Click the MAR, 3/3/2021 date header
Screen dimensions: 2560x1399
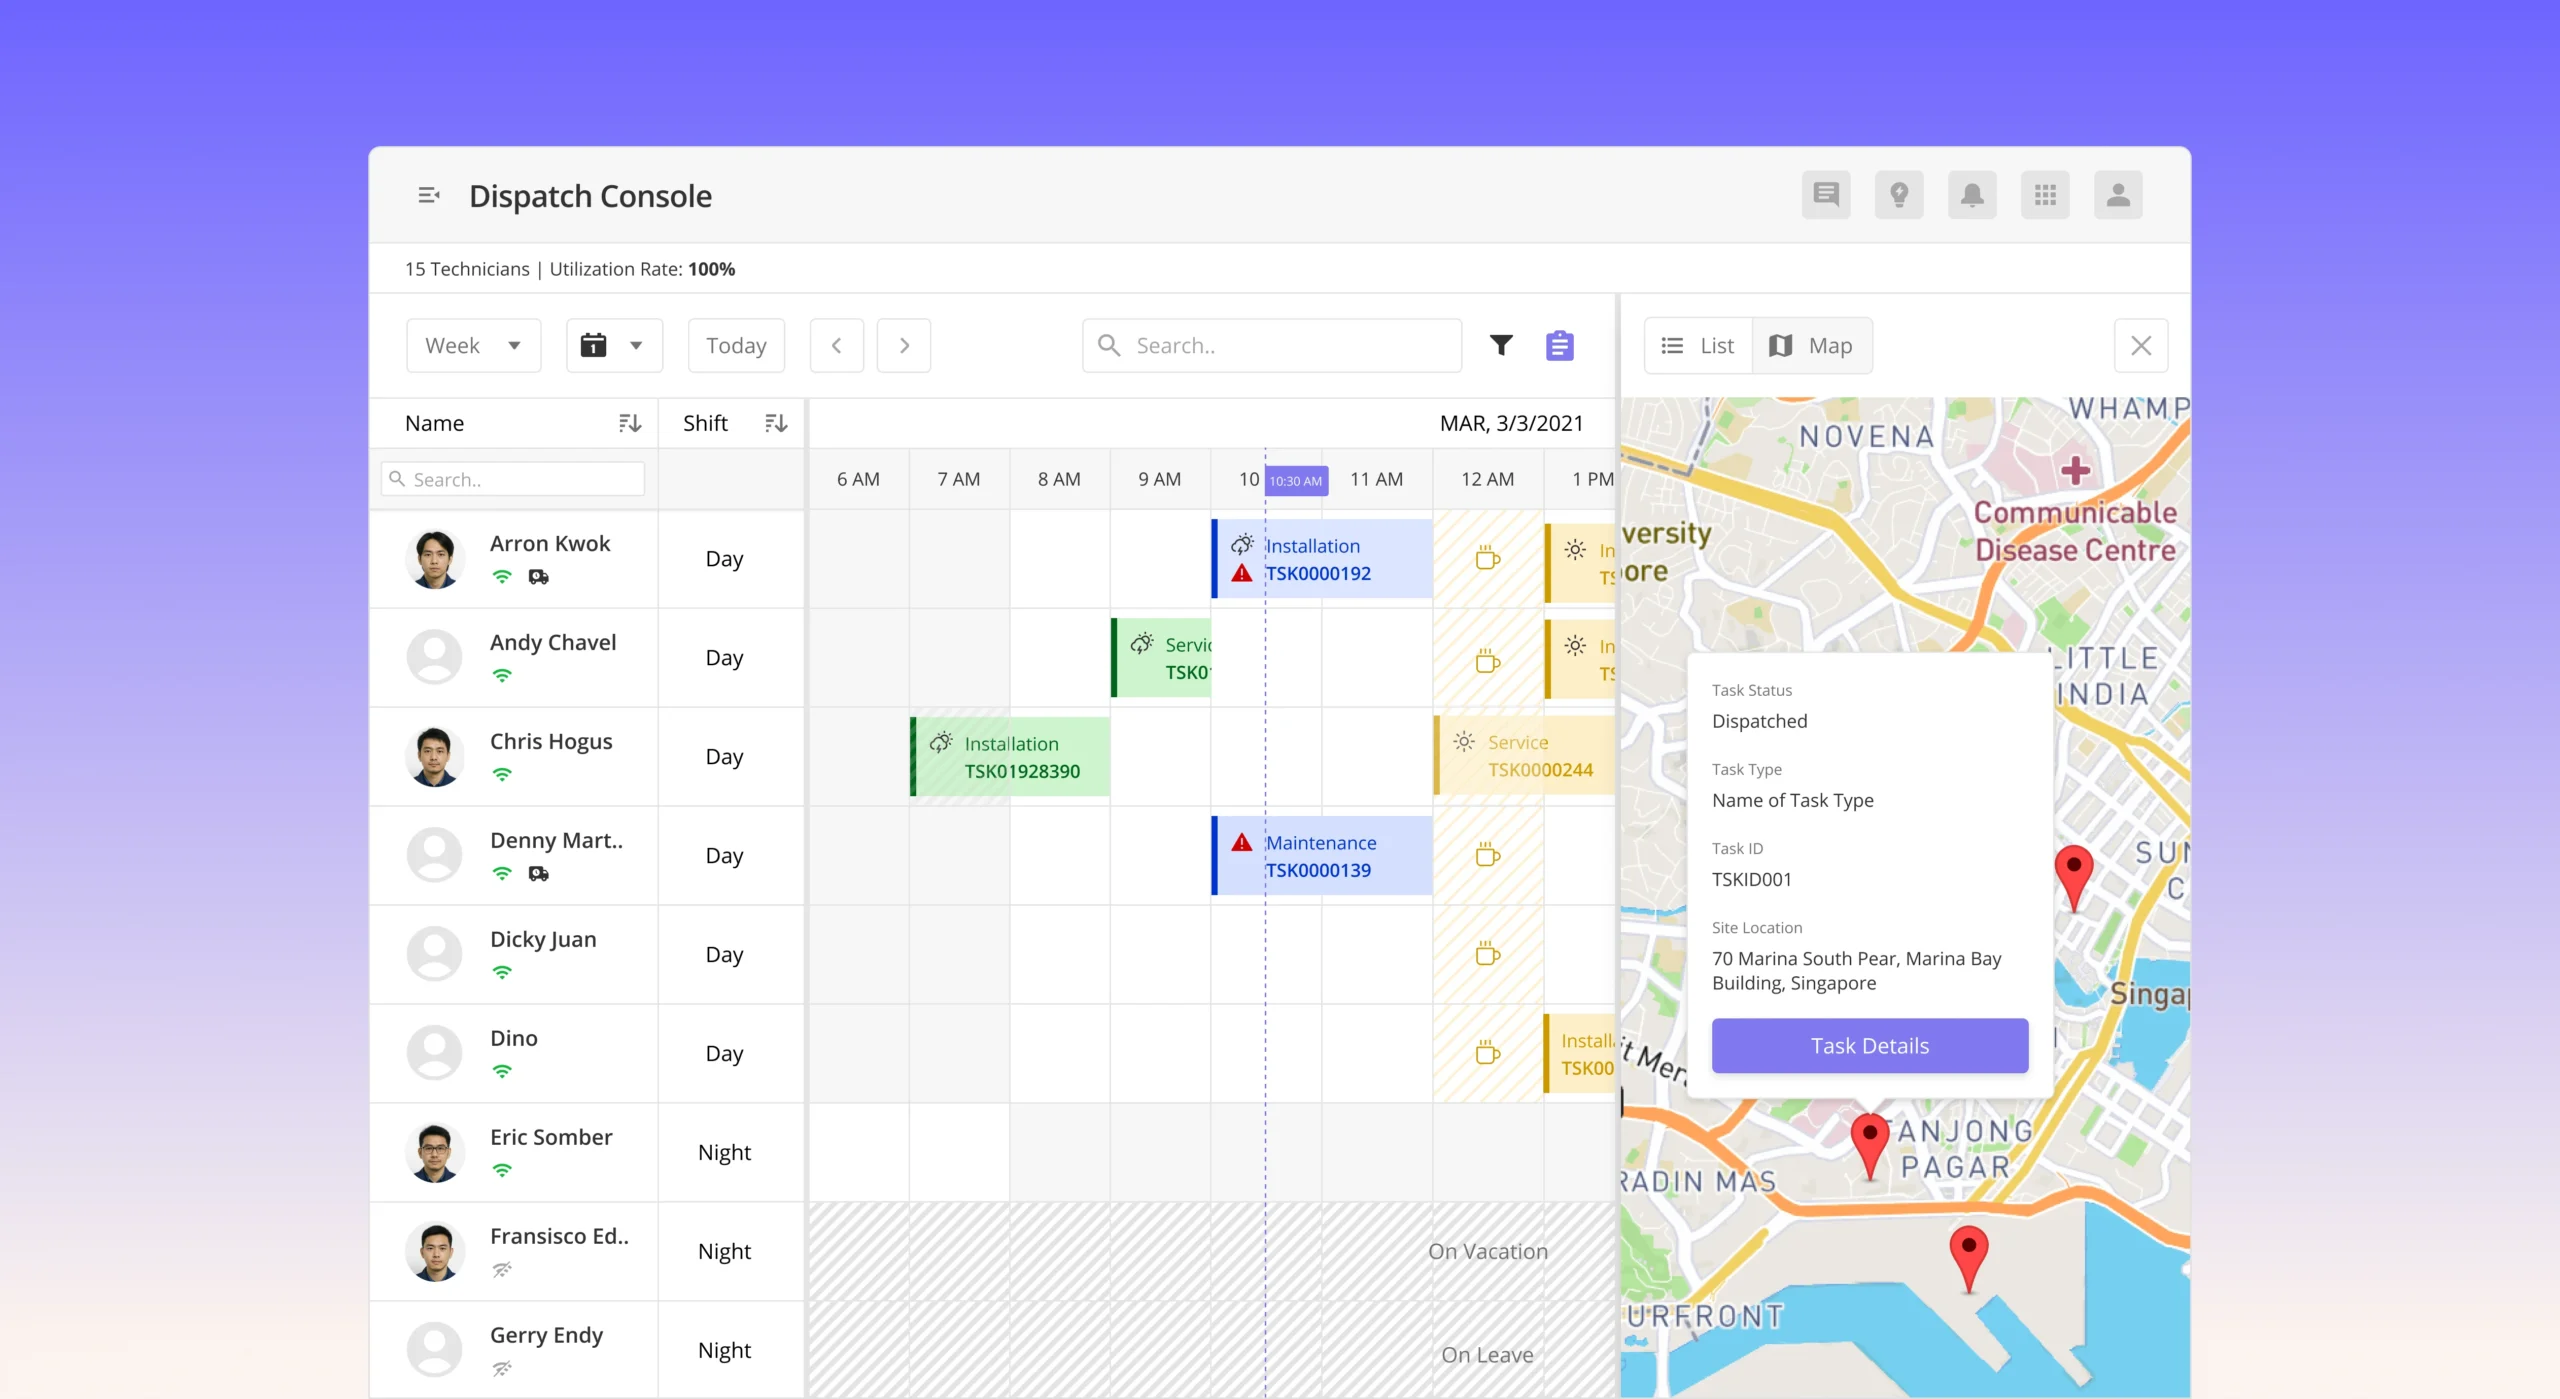point(1512,423)
